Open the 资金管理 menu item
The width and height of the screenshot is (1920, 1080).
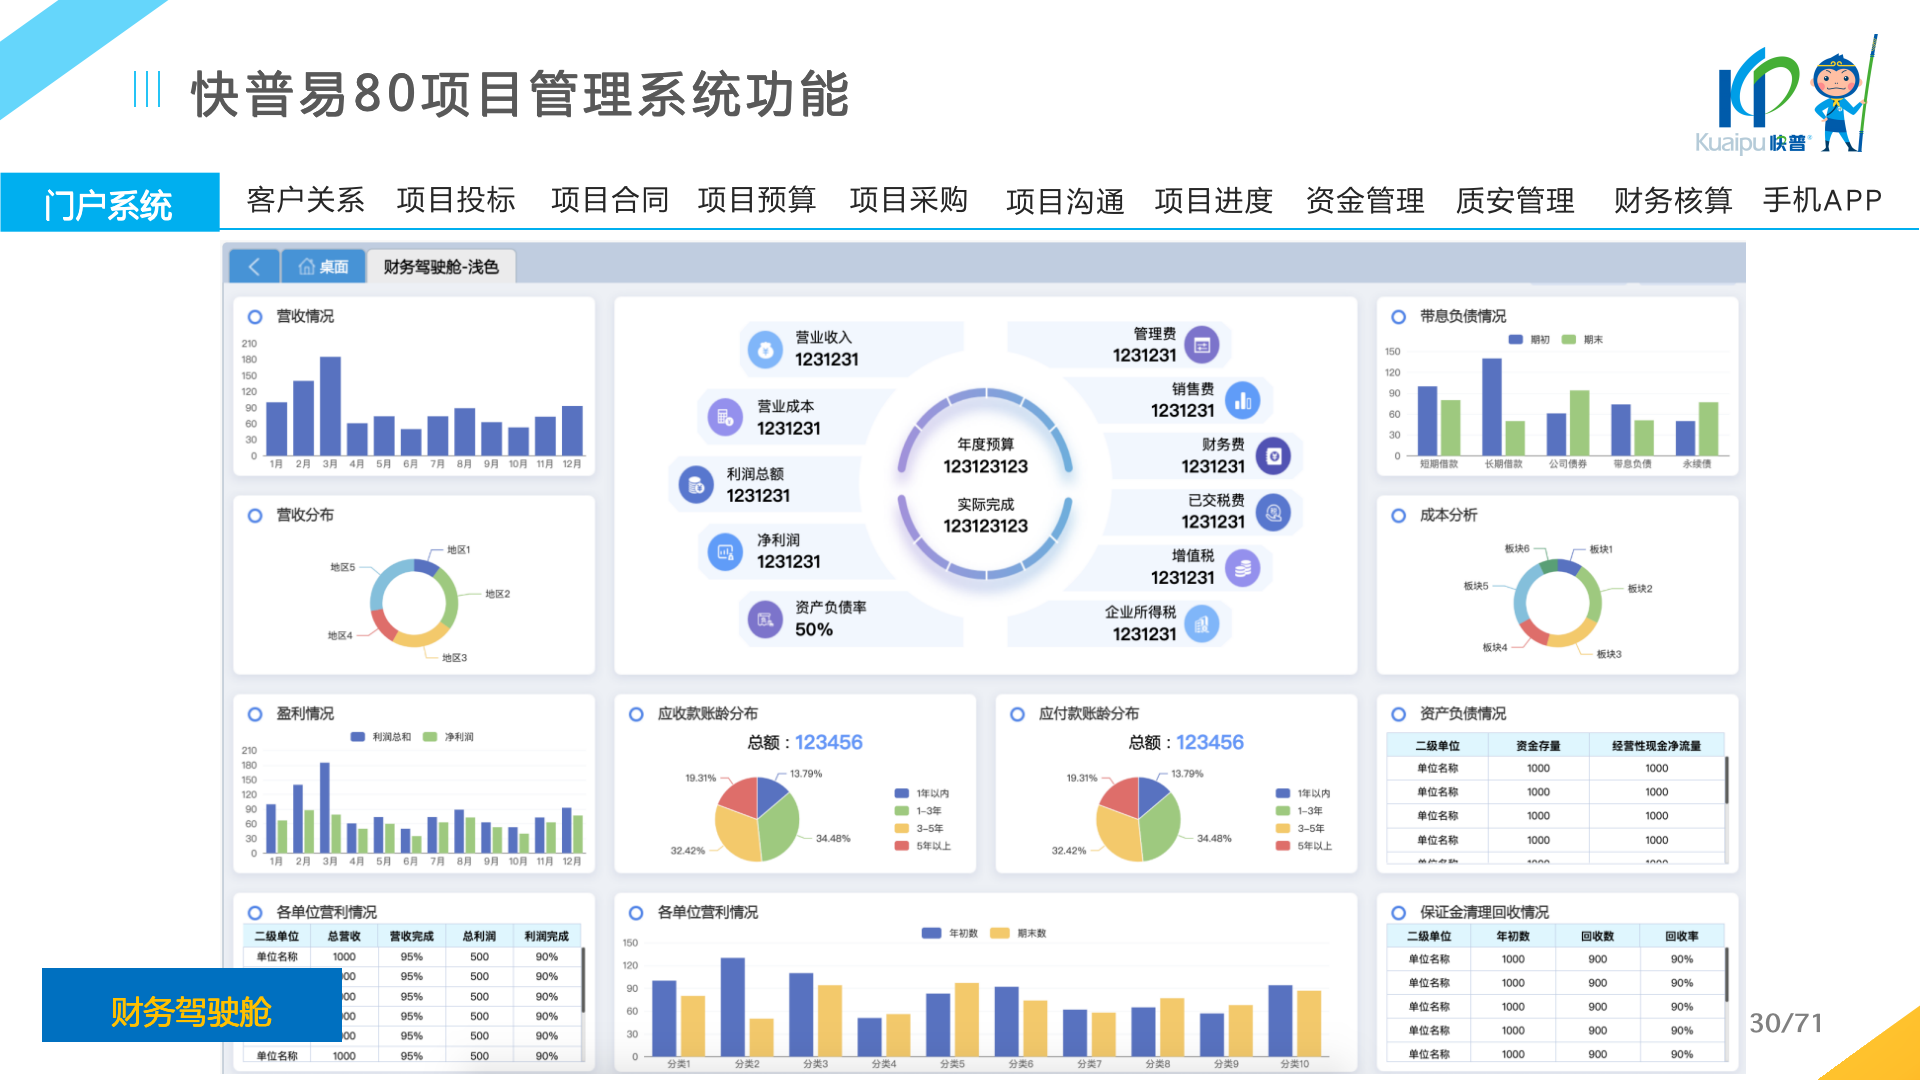pyautogui.click(x=1364, y=200)
